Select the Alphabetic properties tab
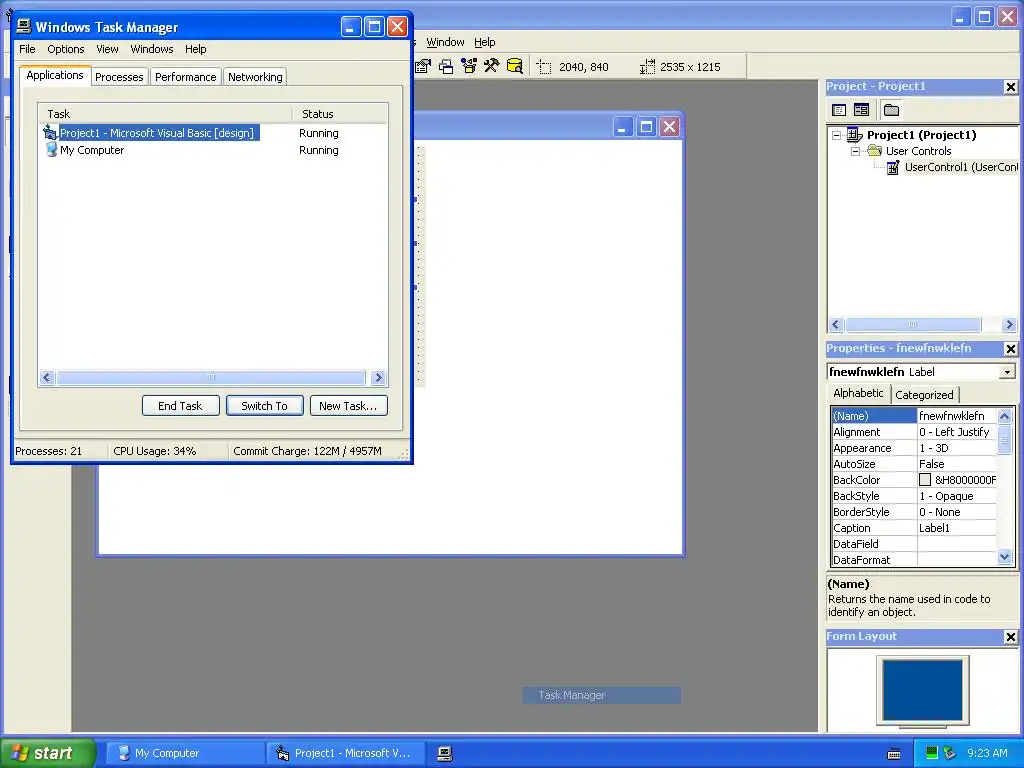The height and width of the screenshot is (768, 1024). 858,393
